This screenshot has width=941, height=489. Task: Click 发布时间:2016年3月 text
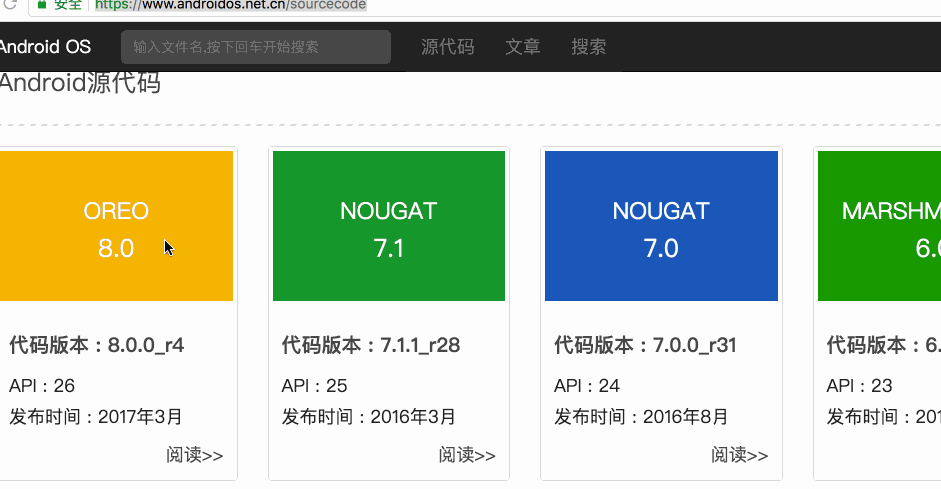click(x=368, y=416)
